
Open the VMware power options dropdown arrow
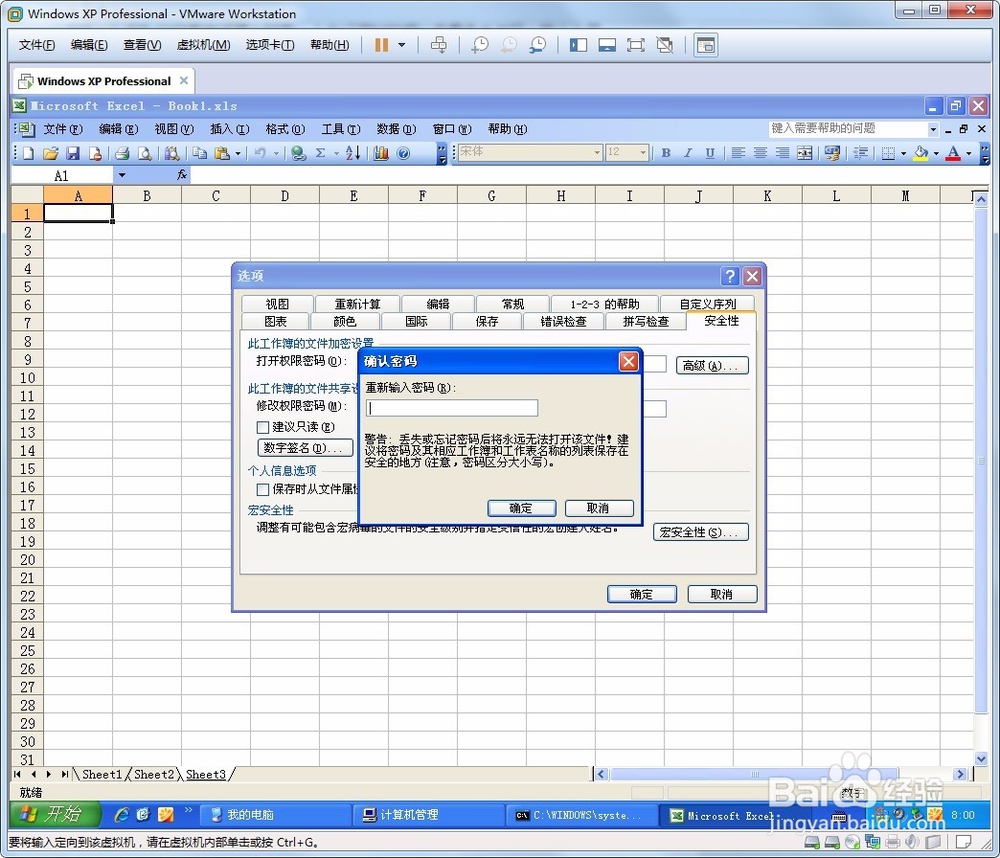click(x=402, y=45)
